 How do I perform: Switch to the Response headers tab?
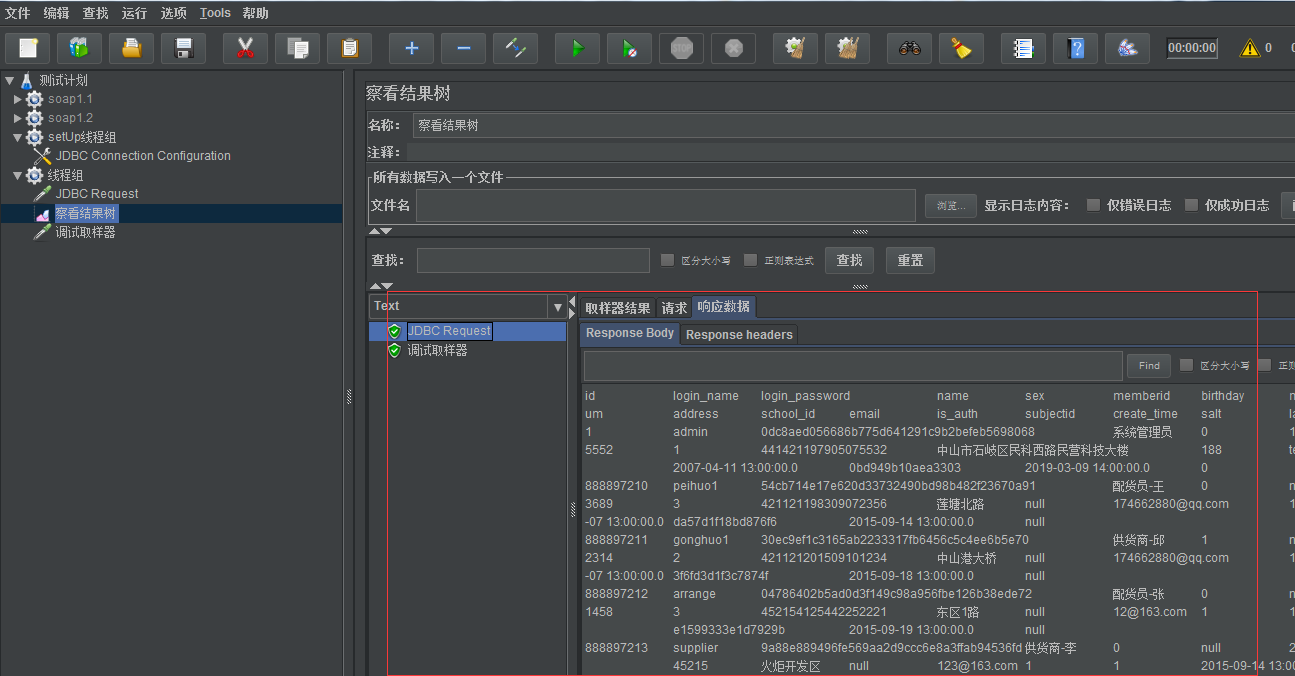point(739,335)
